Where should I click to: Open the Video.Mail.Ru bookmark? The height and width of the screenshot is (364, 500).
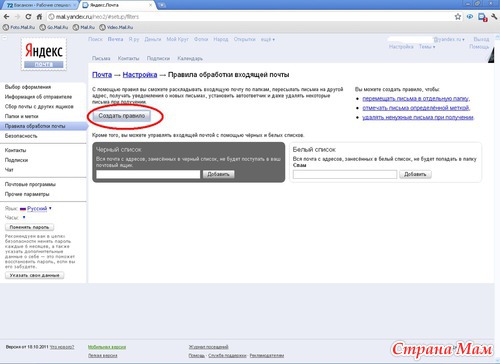(116, 27)
